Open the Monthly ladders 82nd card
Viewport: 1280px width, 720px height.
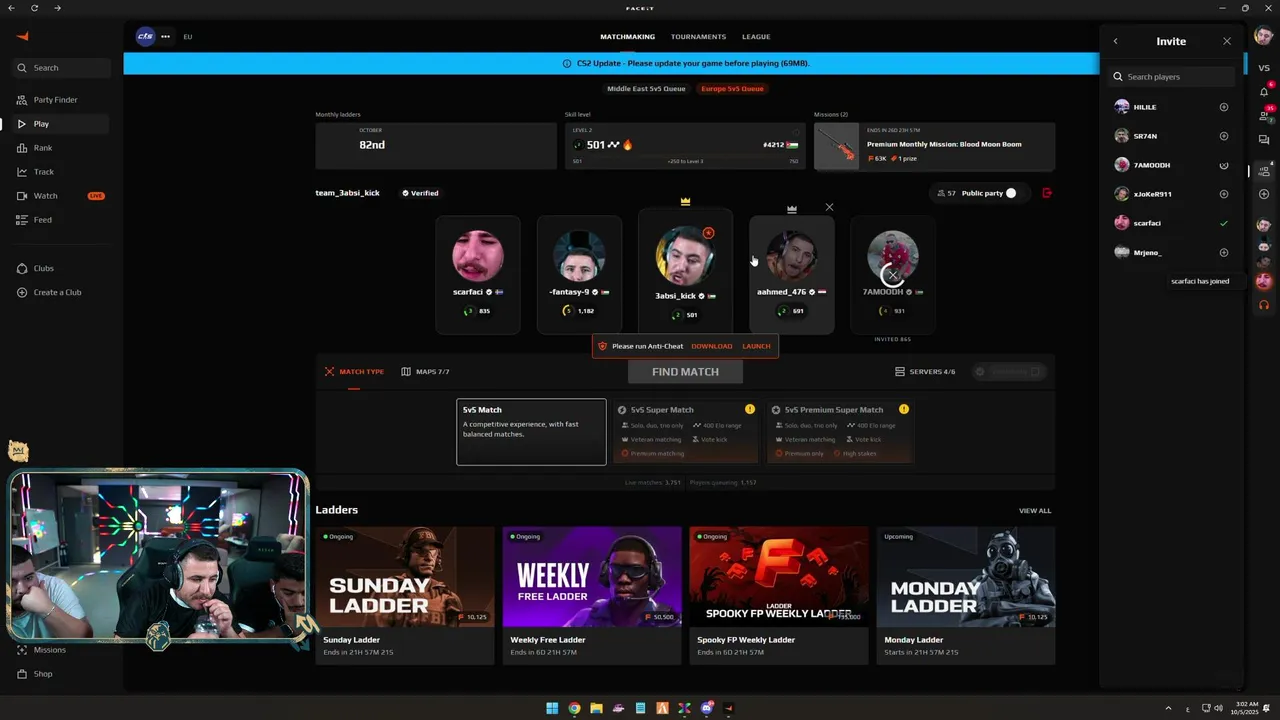point(435,146)
